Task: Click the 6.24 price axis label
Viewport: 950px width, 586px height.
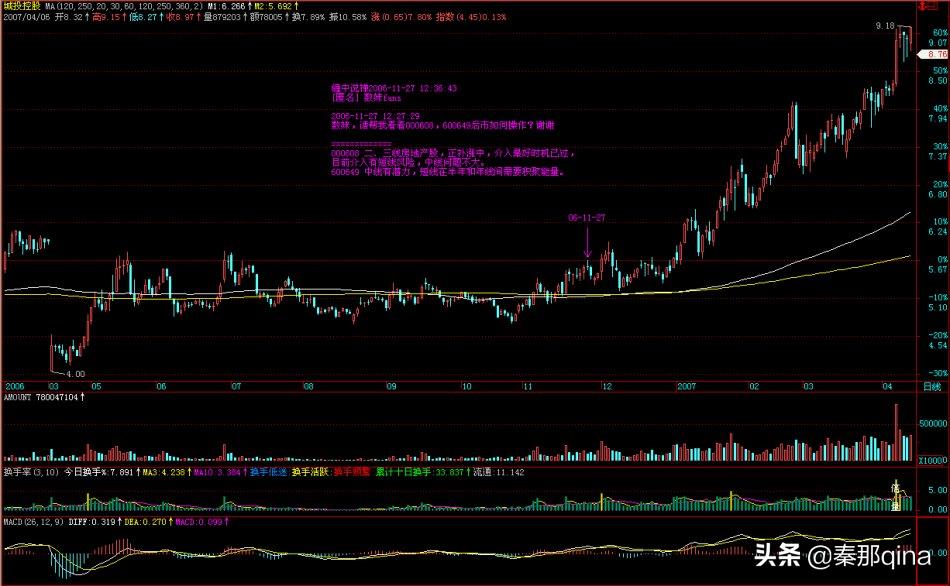Action: pyautogui.click(x=938, y=232)
